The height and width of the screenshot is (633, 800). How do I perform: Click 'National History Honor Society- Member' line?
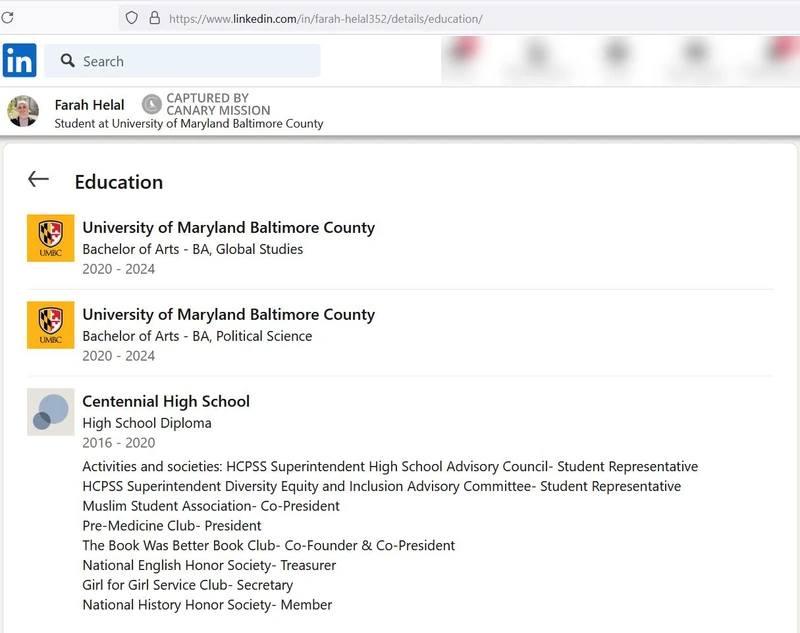[x=207, y=605]
